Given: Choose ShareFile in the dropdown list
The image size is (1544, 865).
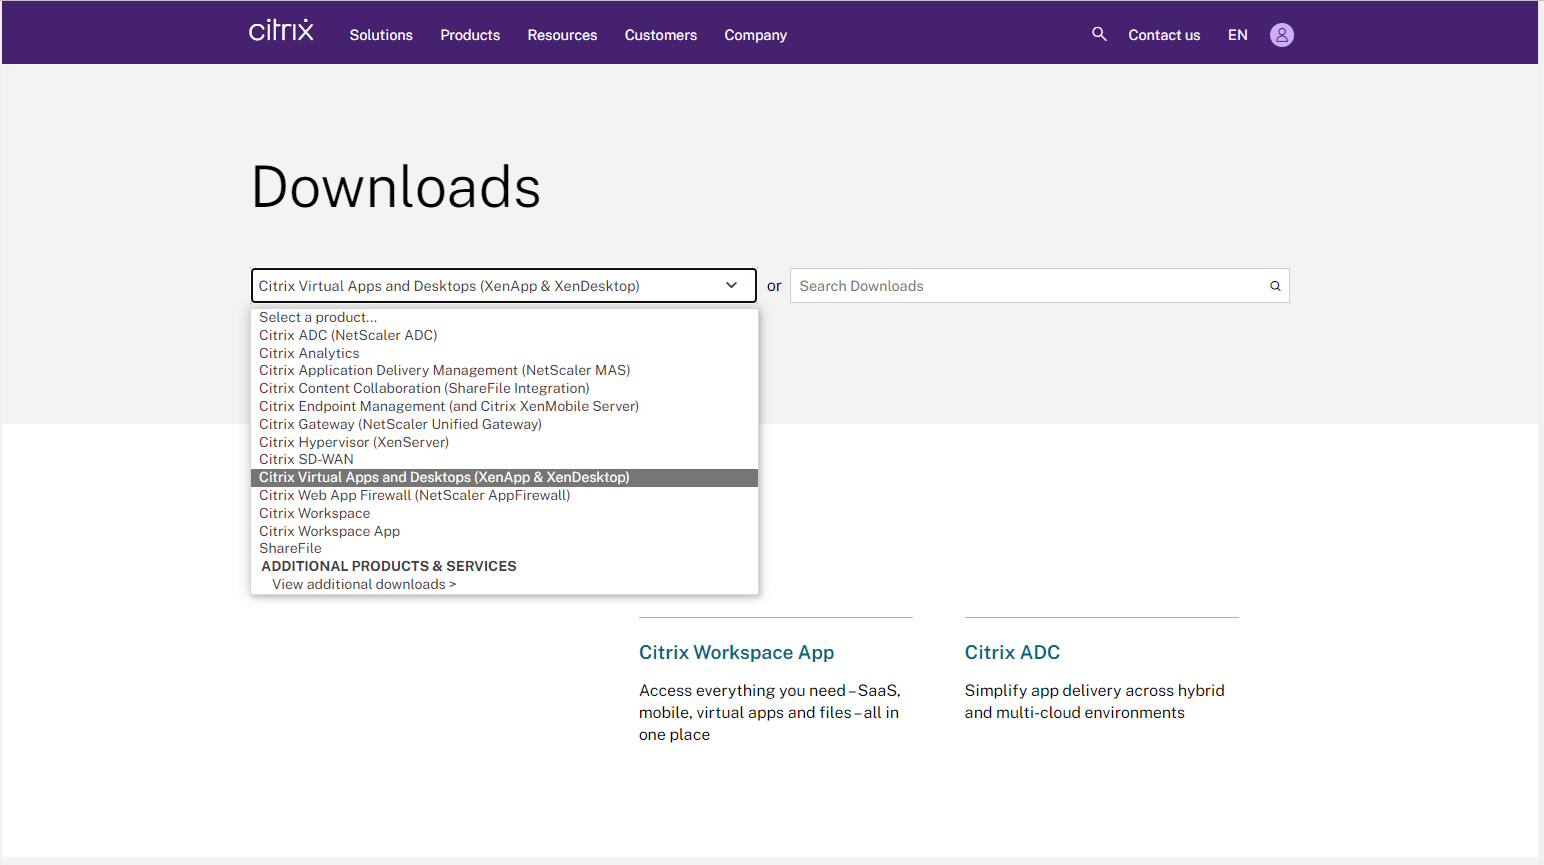Looking at the screenshot, I should pos(290,549).
